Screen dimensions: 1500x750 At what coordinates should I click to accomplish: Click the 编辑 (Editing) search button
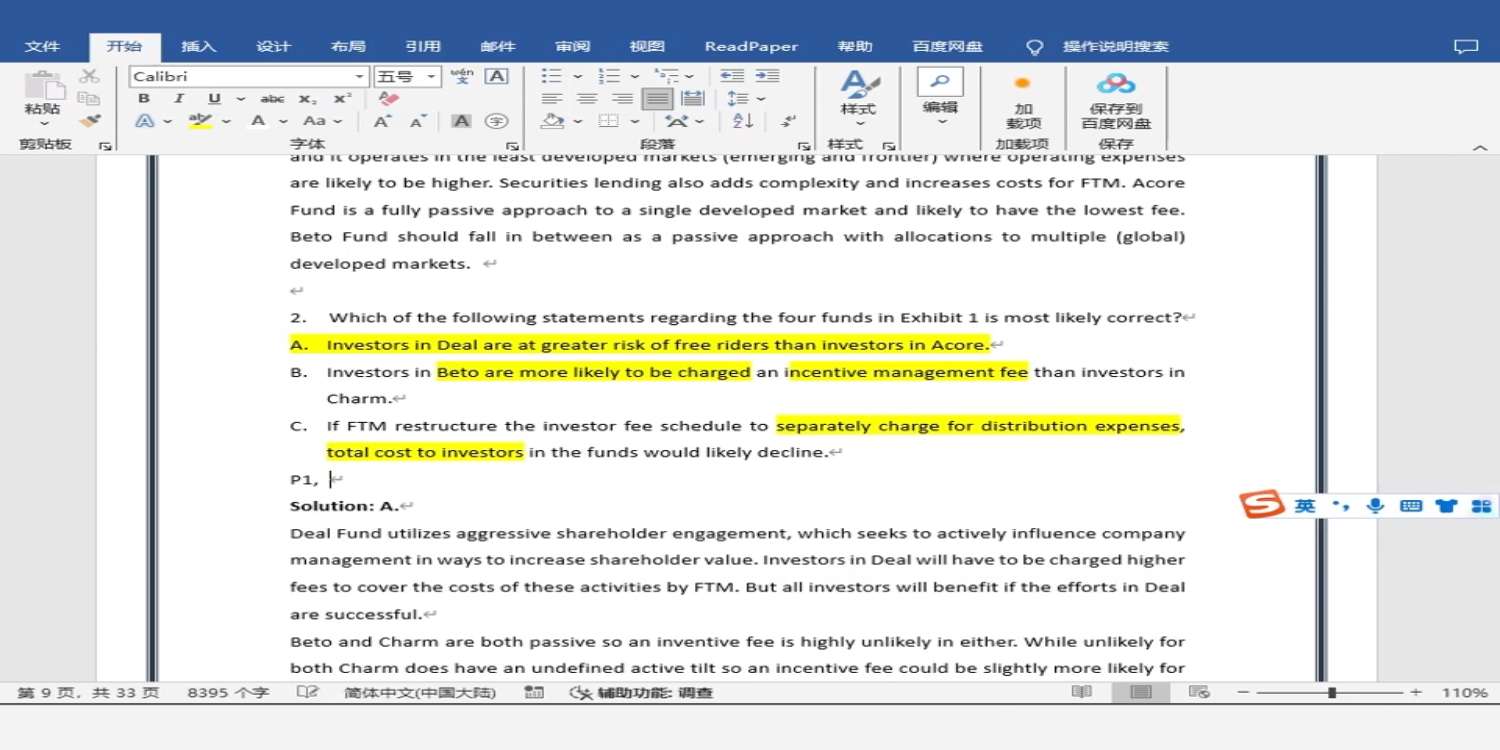click(940, 98)
